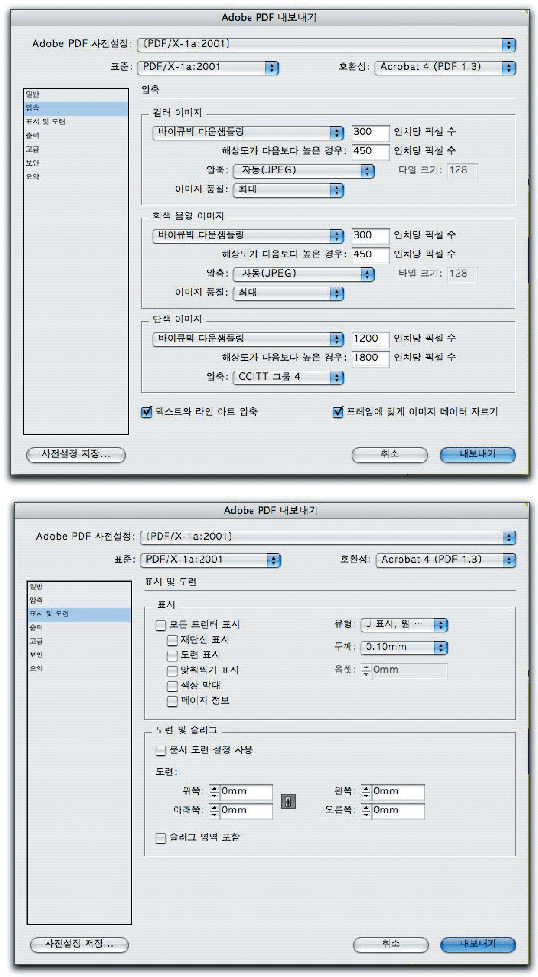Click 왼쪽 bleed stepper arrows
This screenshot has height=977, width=538.
[x=366, y=792]
